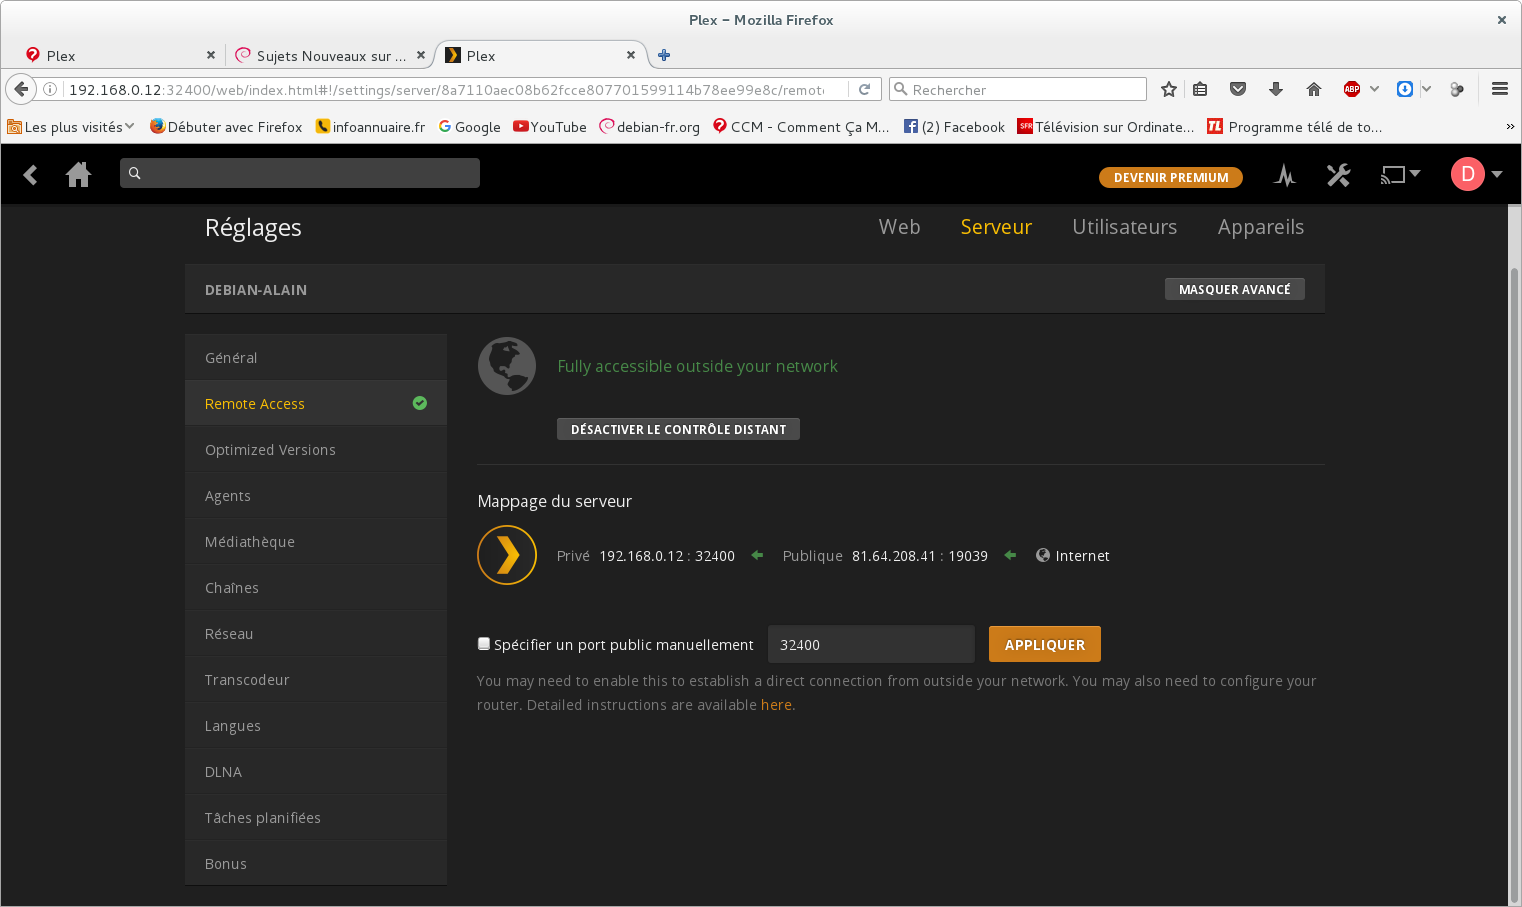Close the Sujets Nouveaux tab
Viewport: 1522px width, 907px height.
click(x=421, y=55)
